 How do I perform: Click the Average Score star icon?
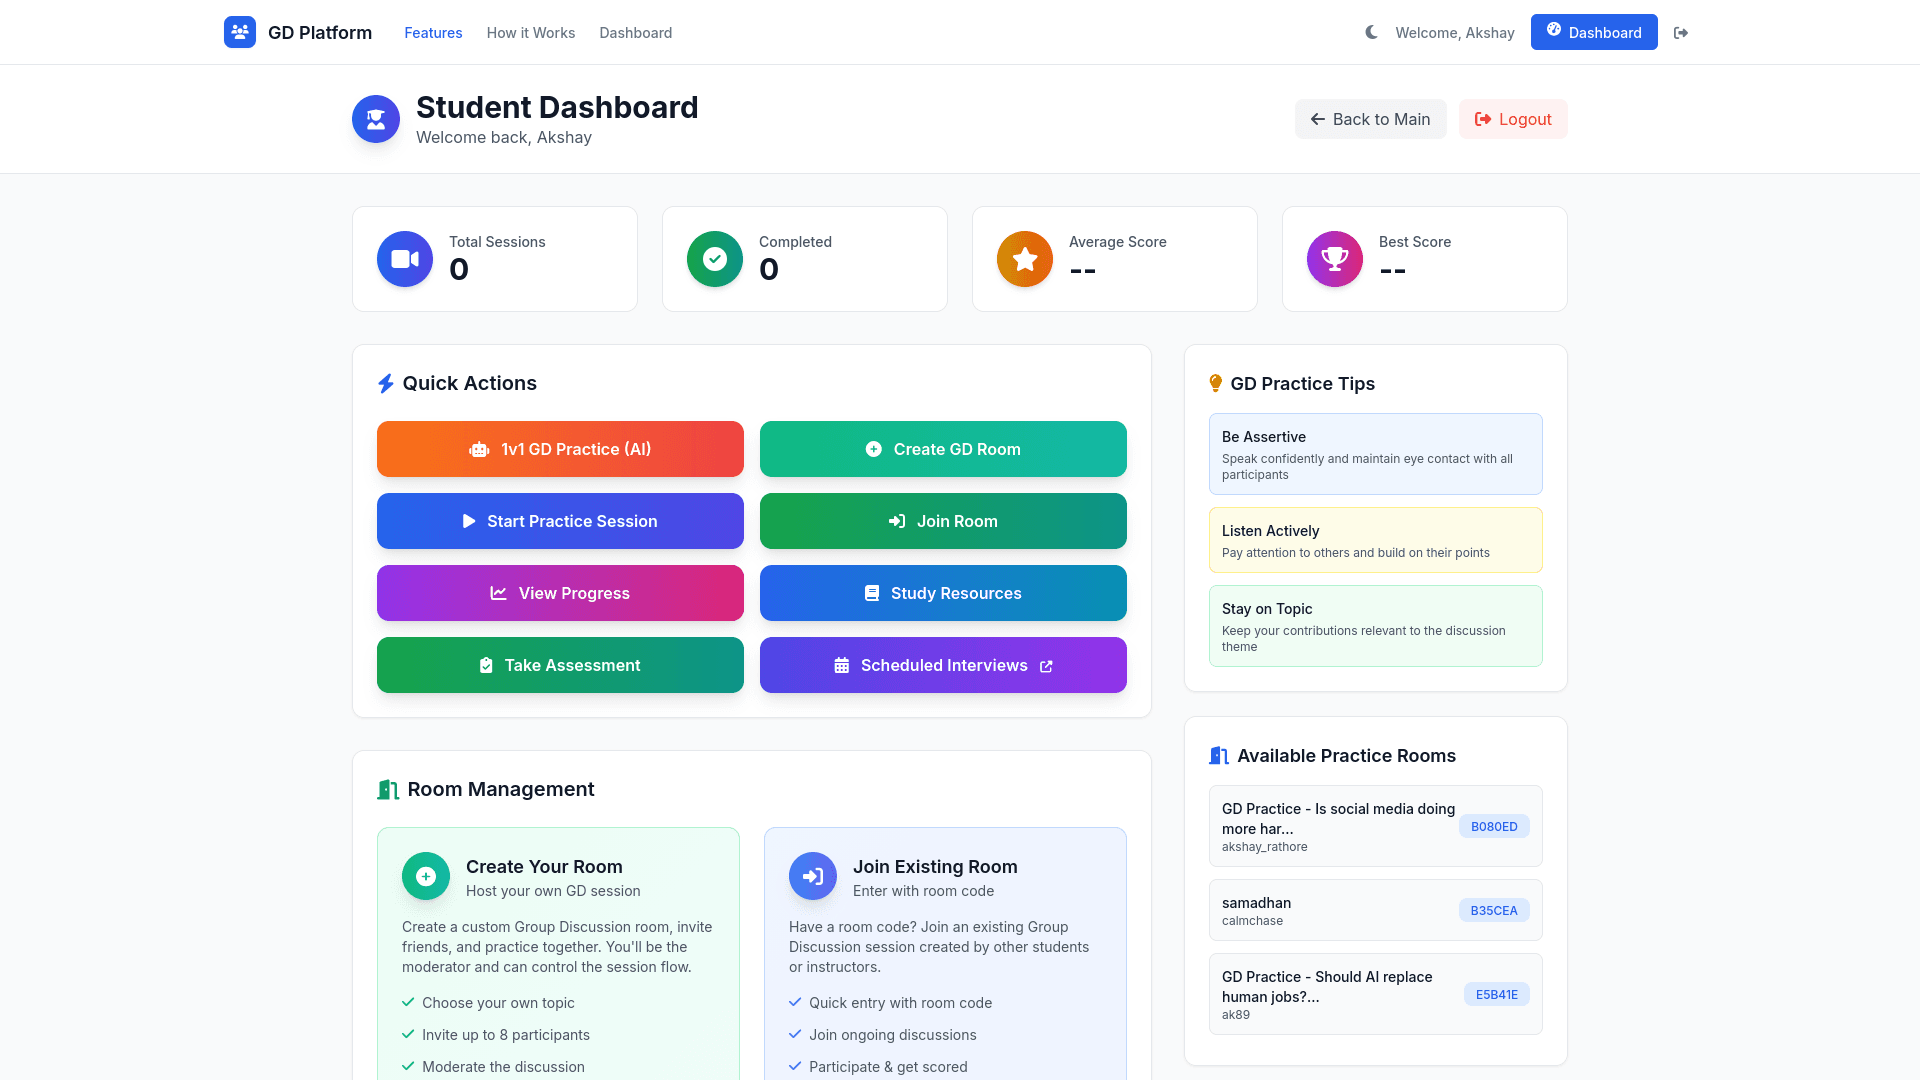pyautogui.click(x=1025, y=259)
